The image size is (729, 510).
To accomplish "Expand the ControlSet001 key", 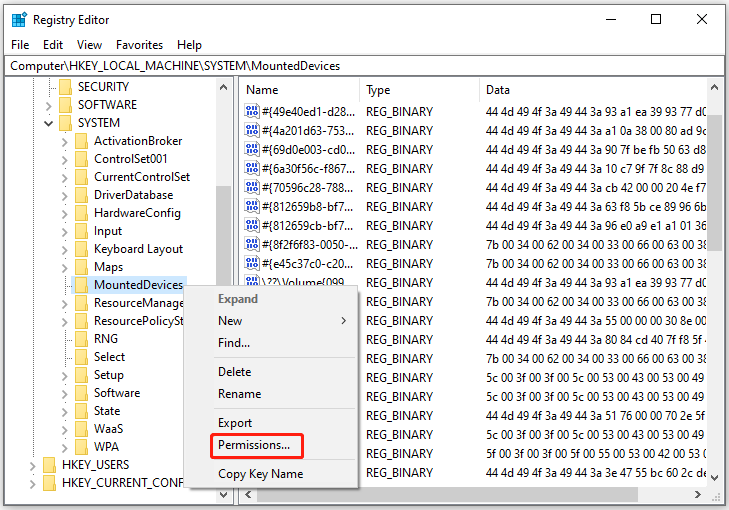I will pos(65,159).
